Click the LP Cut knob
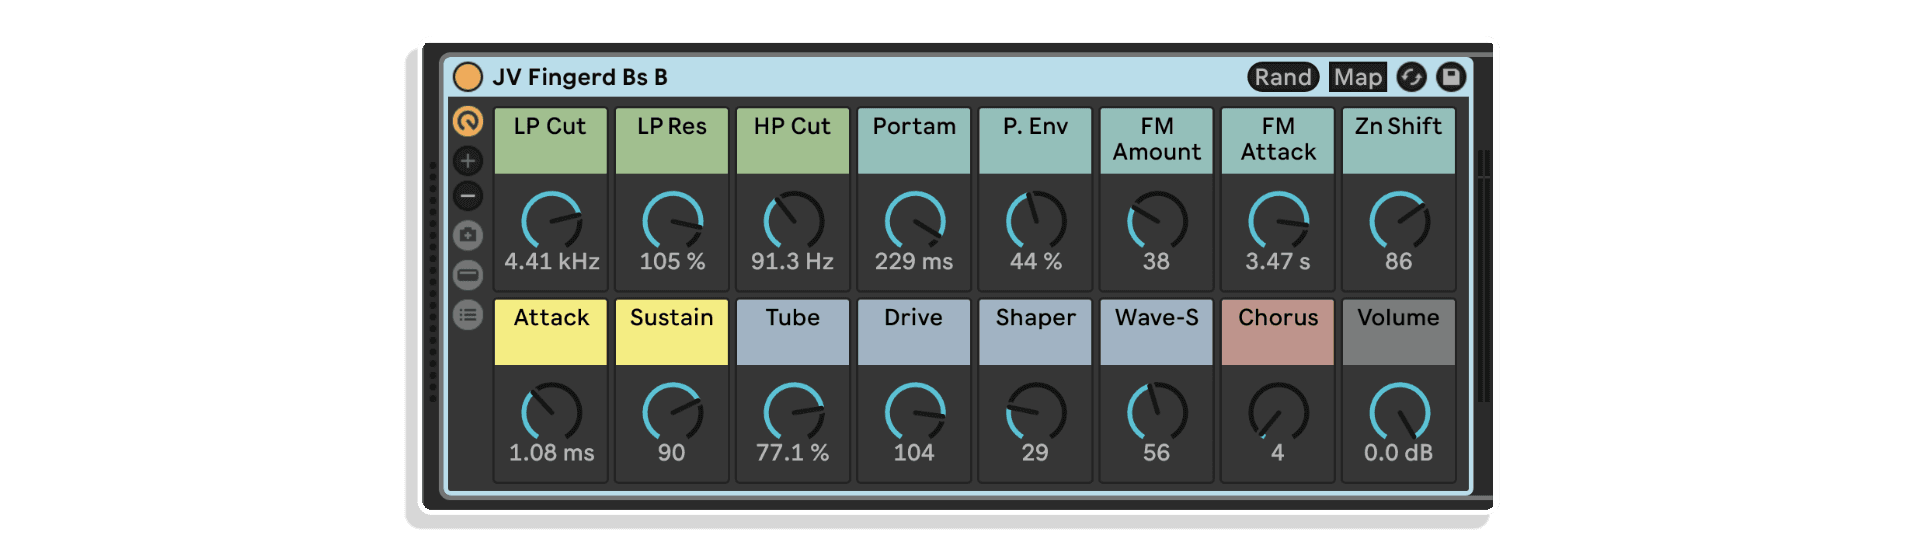The image size is (1920, 551). pos(551,221)
